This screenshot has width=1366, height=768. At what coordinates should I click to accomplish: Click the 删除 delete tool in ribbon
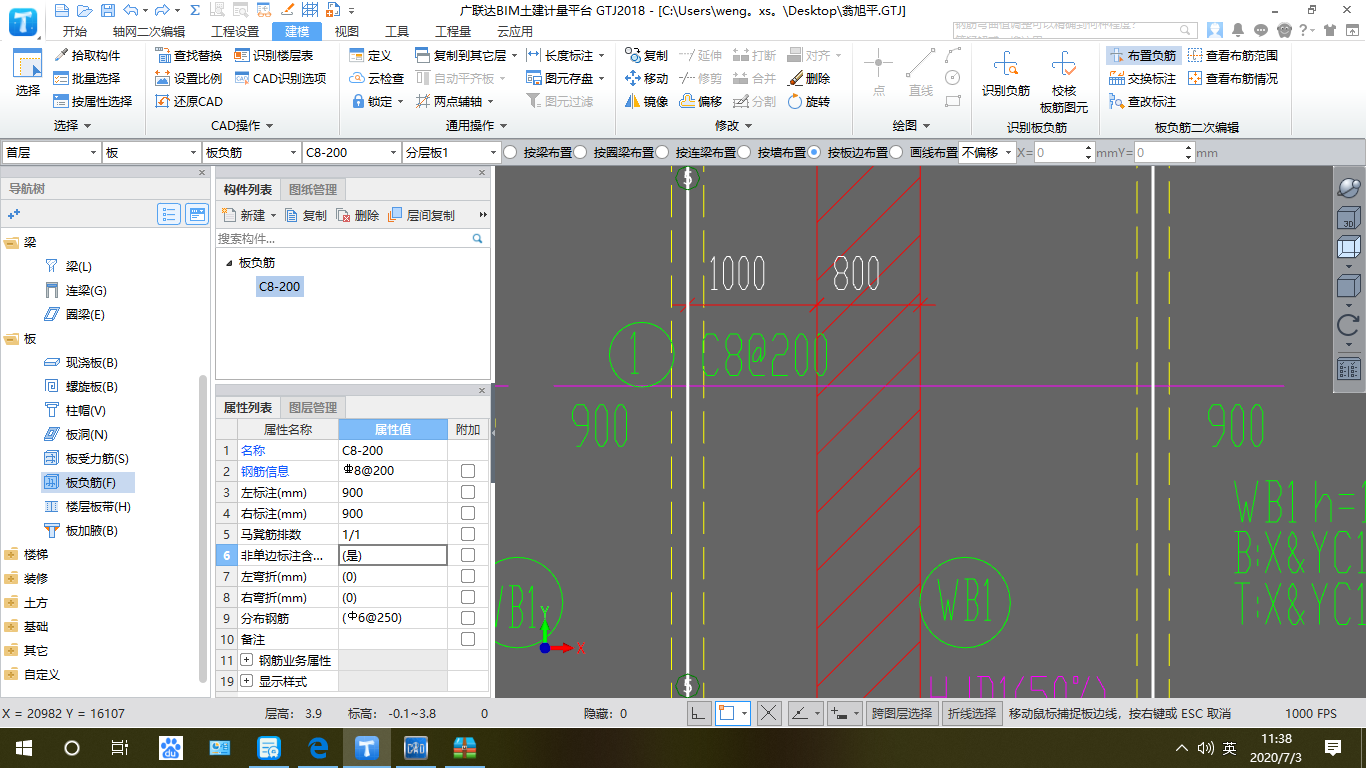(809, 78)
